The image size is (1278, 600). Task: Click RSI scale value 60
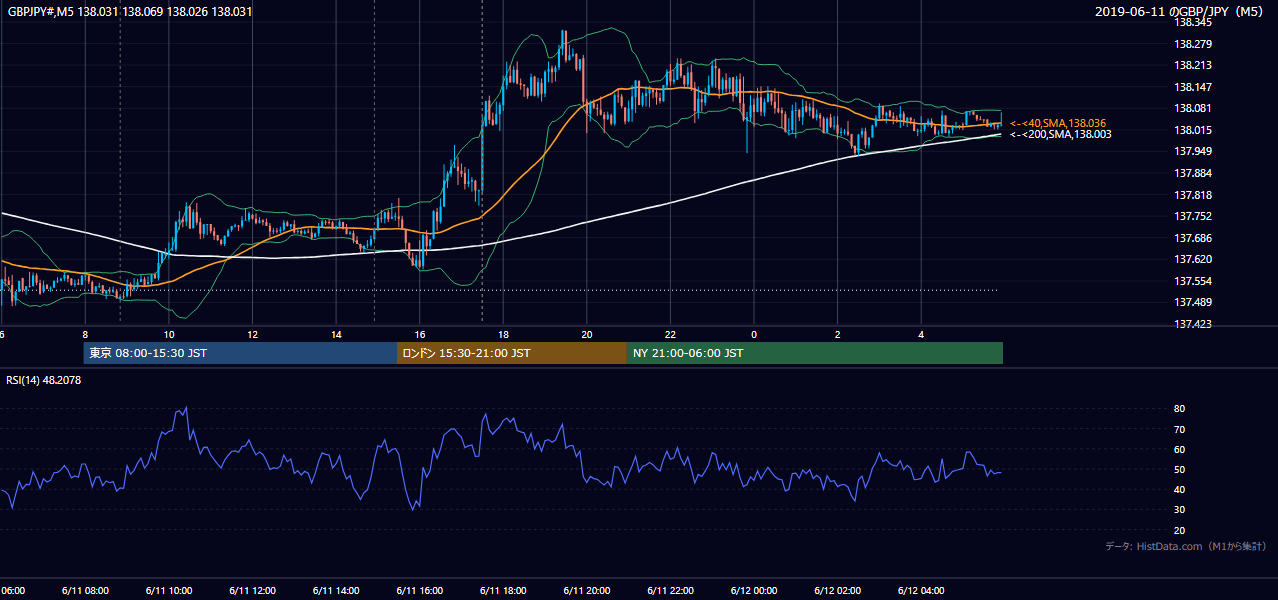[x=1180, y=449]
